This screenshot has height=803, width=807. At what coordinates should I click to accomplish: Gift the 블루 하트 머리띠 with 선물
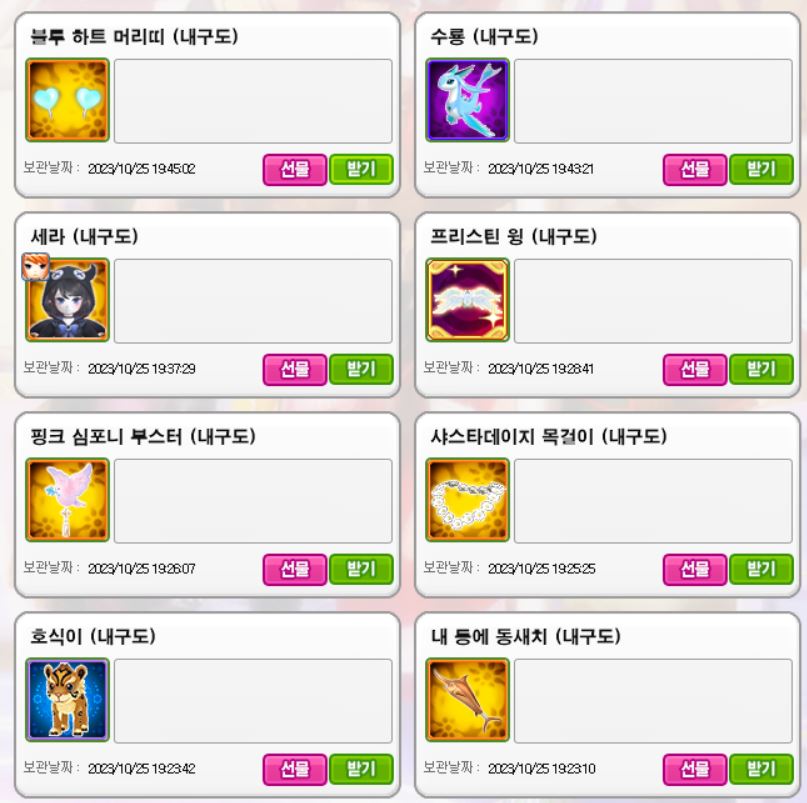click(295, 169)
